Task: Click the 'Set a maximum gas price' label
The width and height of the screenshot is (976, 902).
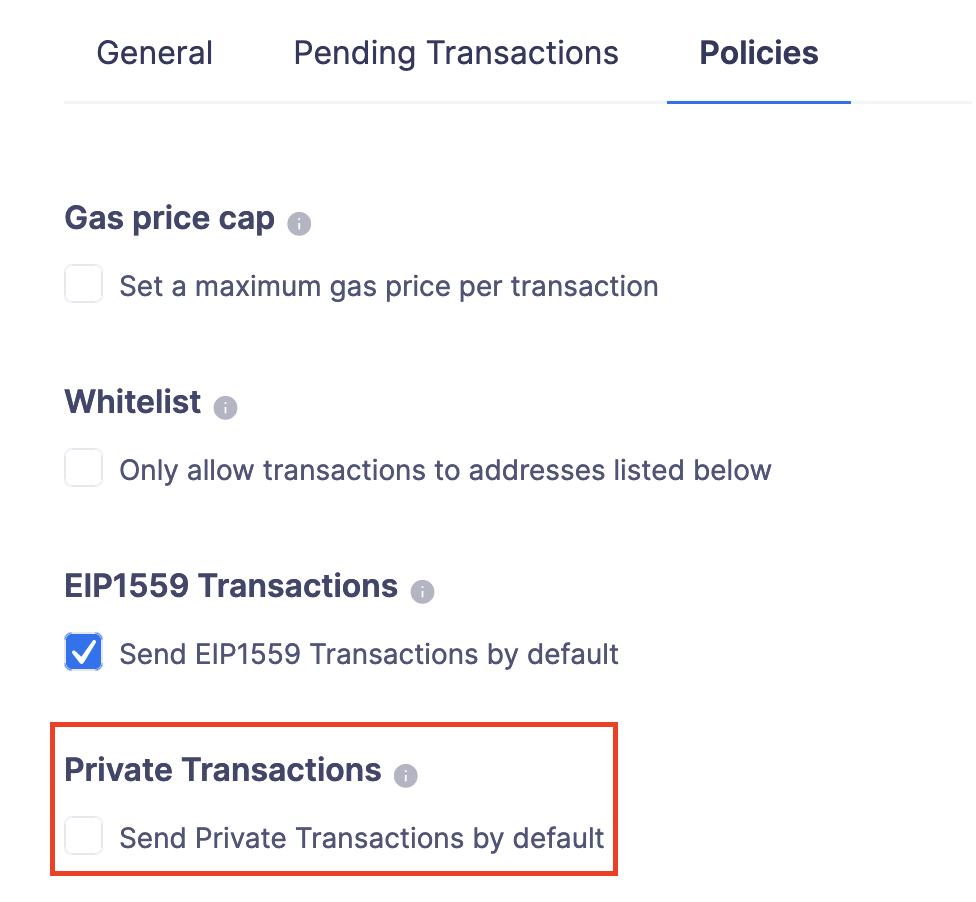Action: [389, 286]
